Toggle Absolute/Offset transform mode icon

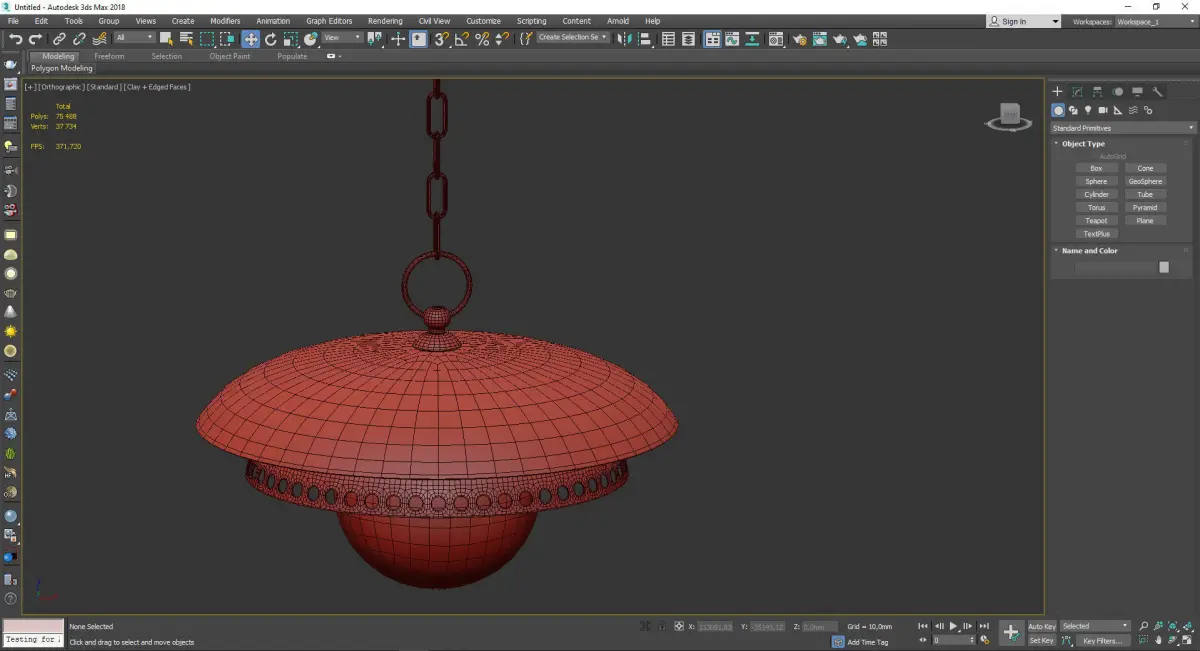point(679,626)
